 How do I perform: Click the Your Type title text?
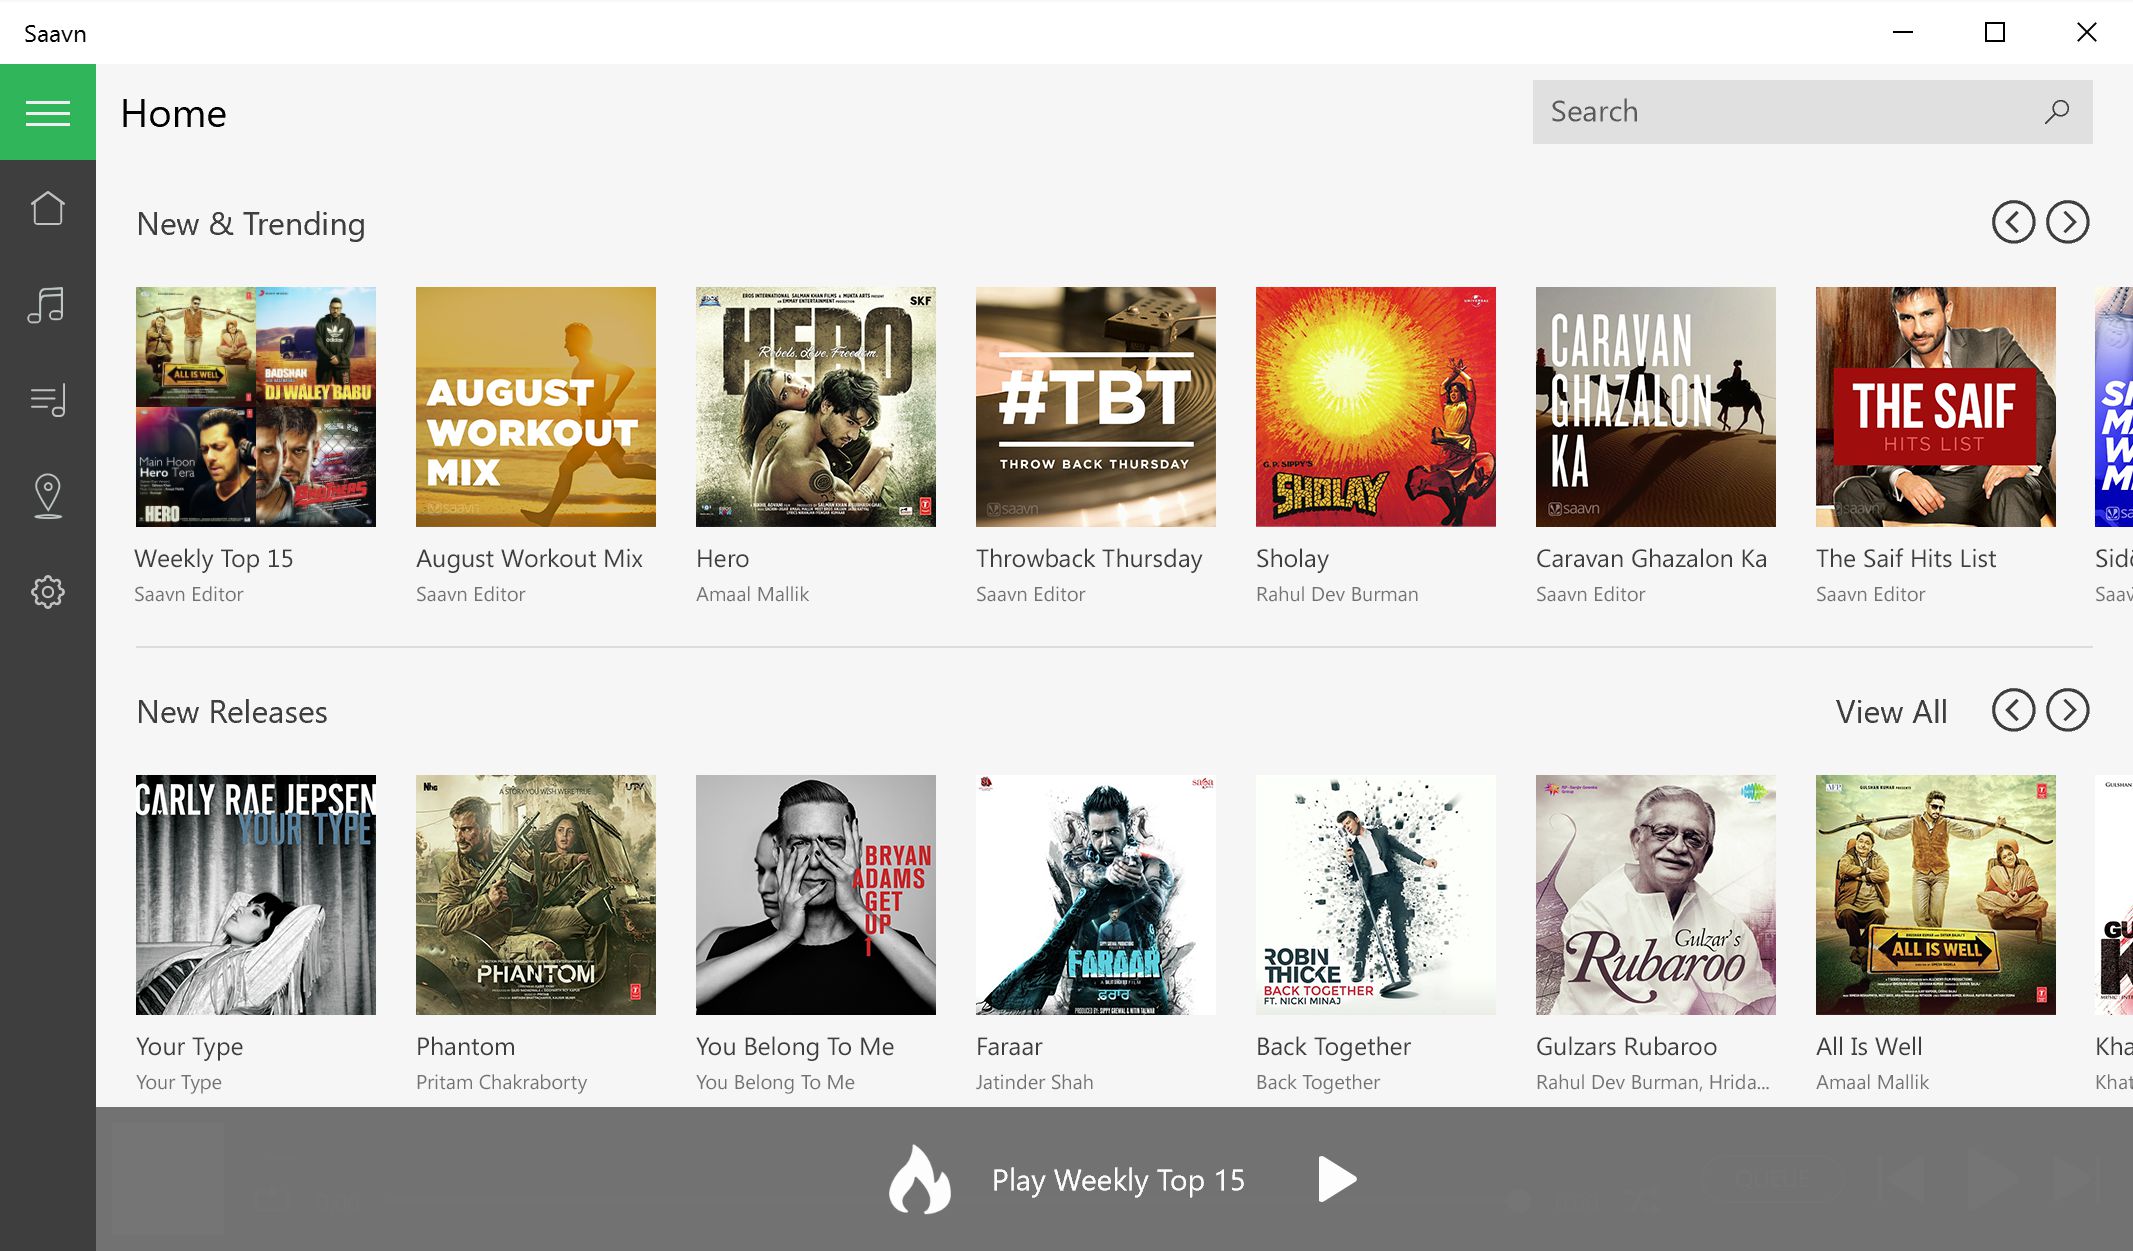click(189, 1047)
